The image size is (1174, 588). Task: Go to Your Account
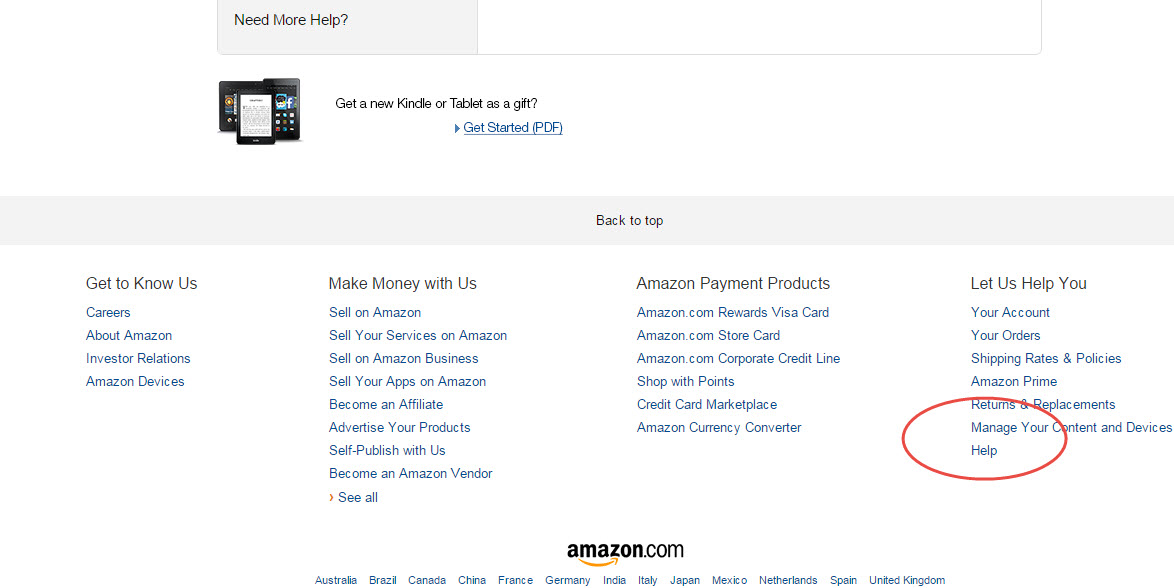coord(1010,312)
